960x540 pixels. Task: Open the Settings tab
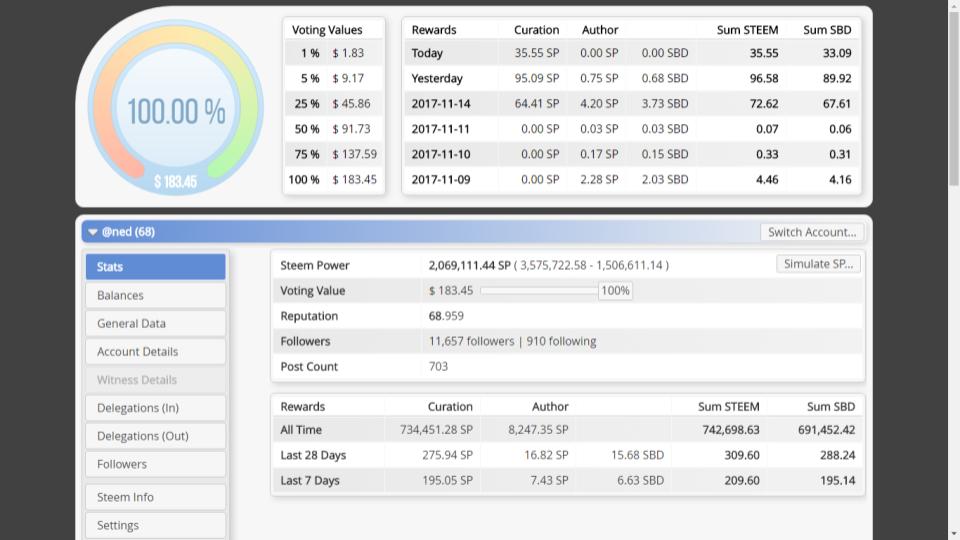[156, 525]
